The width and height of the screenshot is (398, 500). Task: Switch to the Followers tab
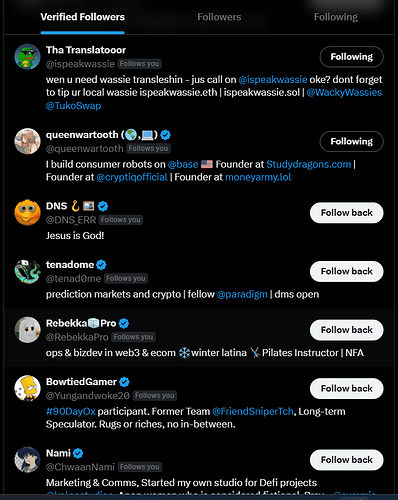pos(219,17)
